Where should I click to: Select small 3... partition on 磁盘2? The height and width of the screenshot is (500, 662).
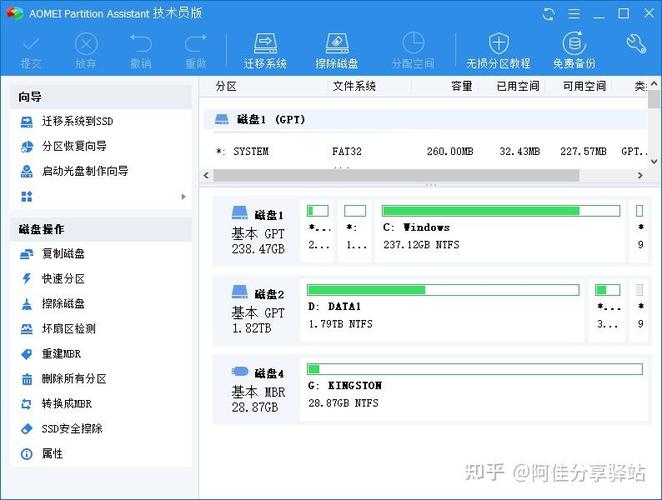coord(608,310)
